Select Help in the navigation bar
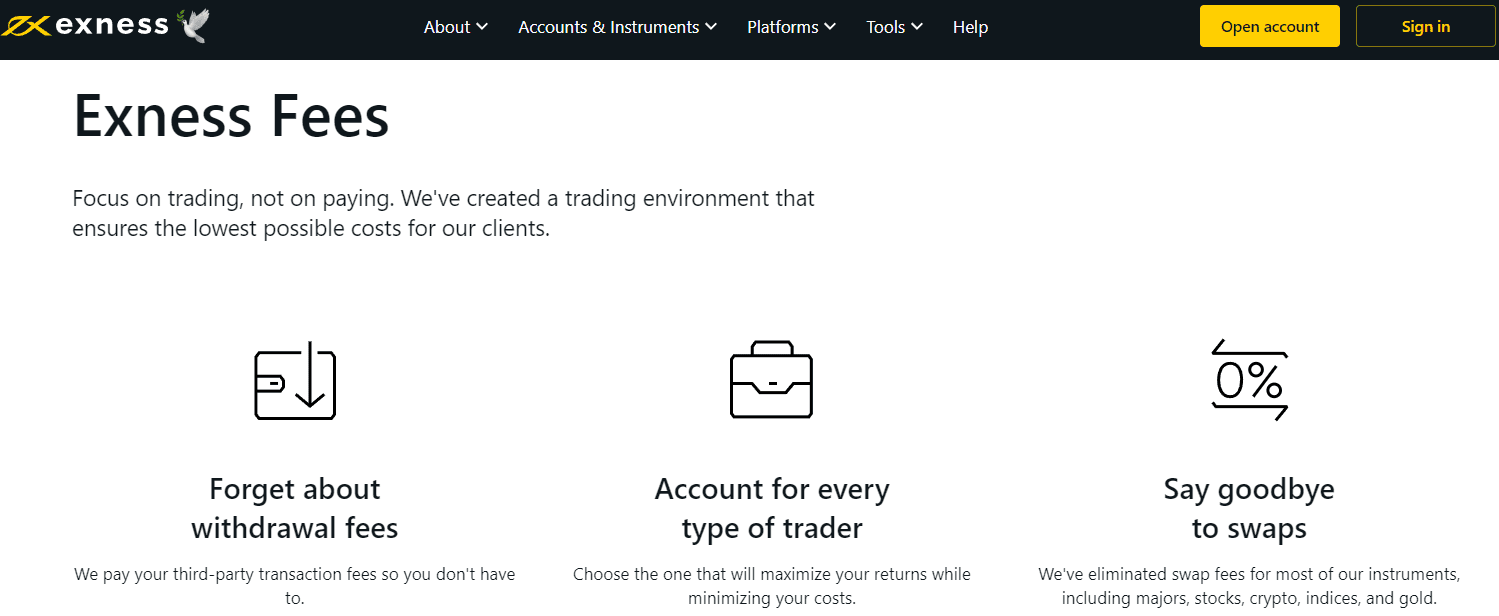This screenshot has height=616, width=1499. [969, 27]
